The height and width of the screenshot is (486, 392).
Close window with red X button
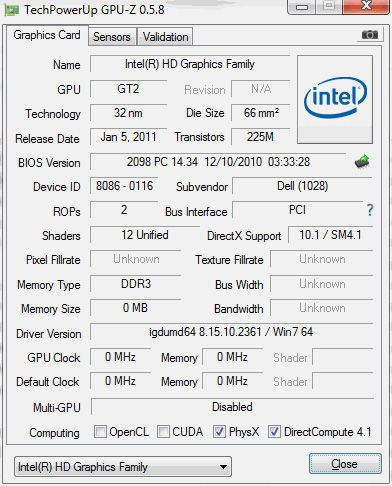pyautogui.click(x=366, y=6)
